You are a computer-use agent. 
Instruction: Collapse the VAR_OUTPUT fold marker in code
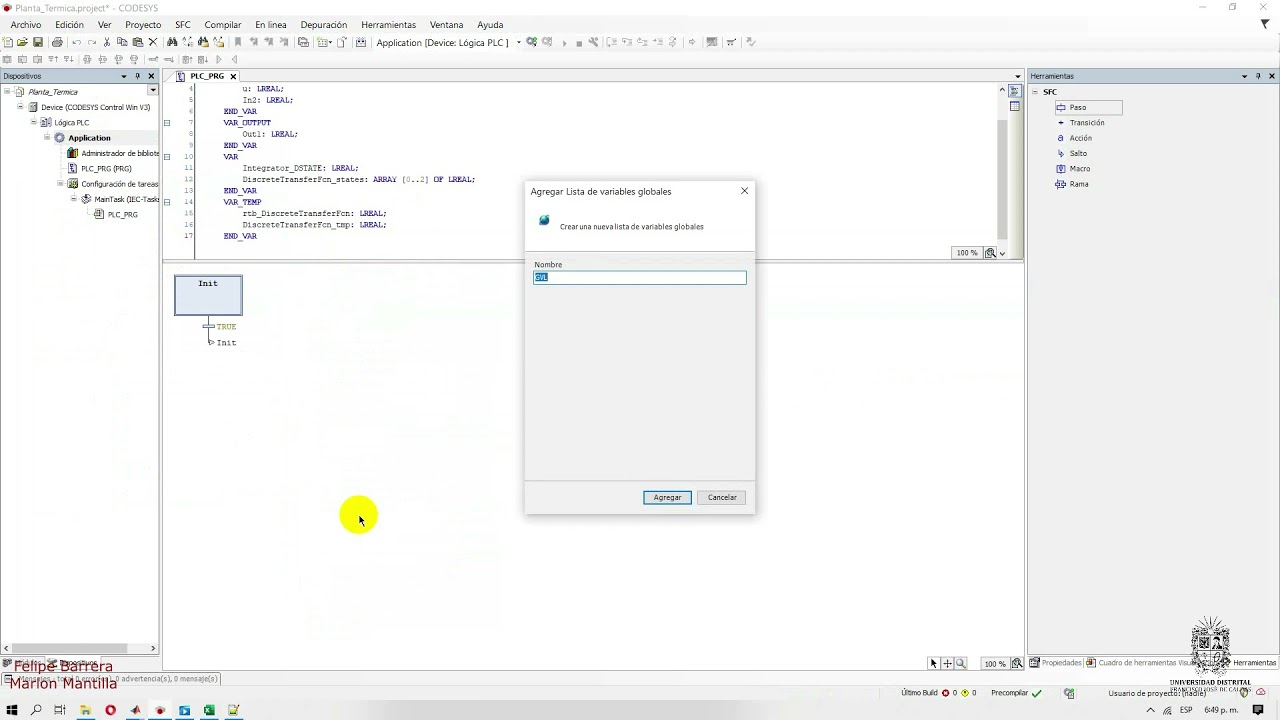167,123
